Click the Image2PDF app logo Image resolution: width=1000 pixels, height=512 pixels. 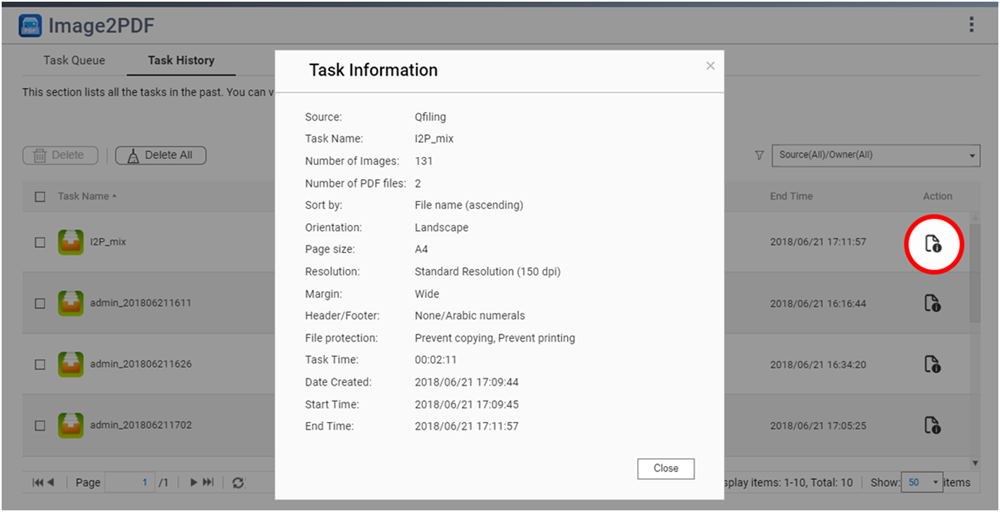coord(30,25)
